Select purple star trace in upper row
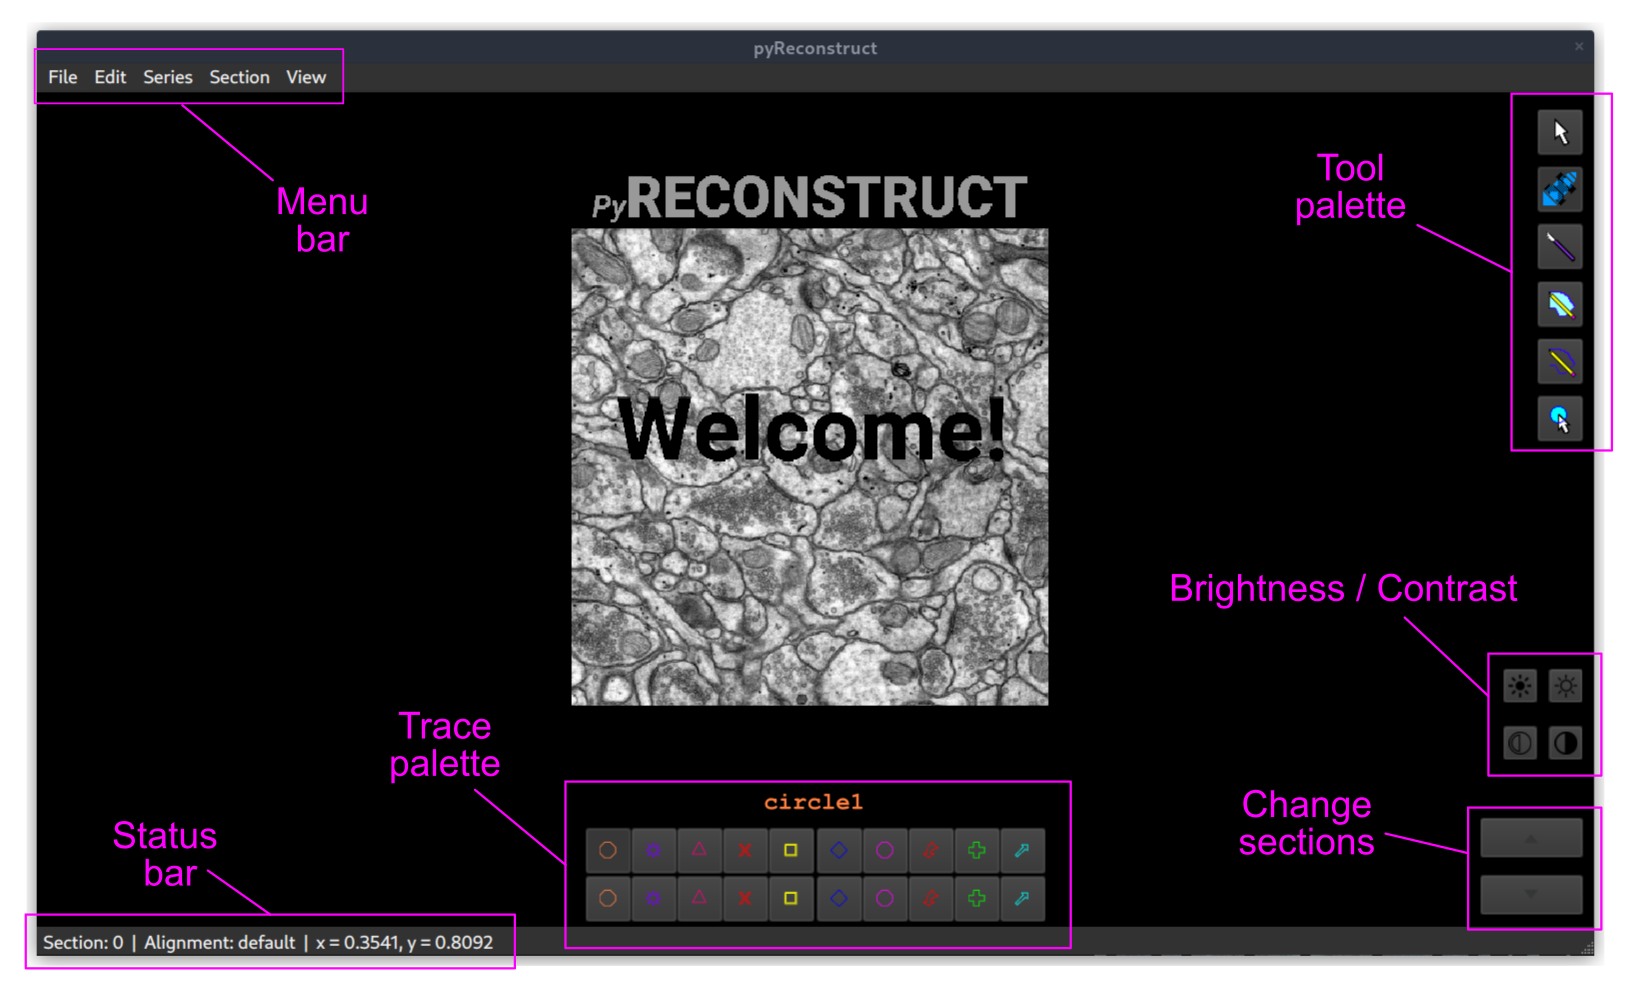The height and width of the screenshot is (988, 1631). point(654,851)
